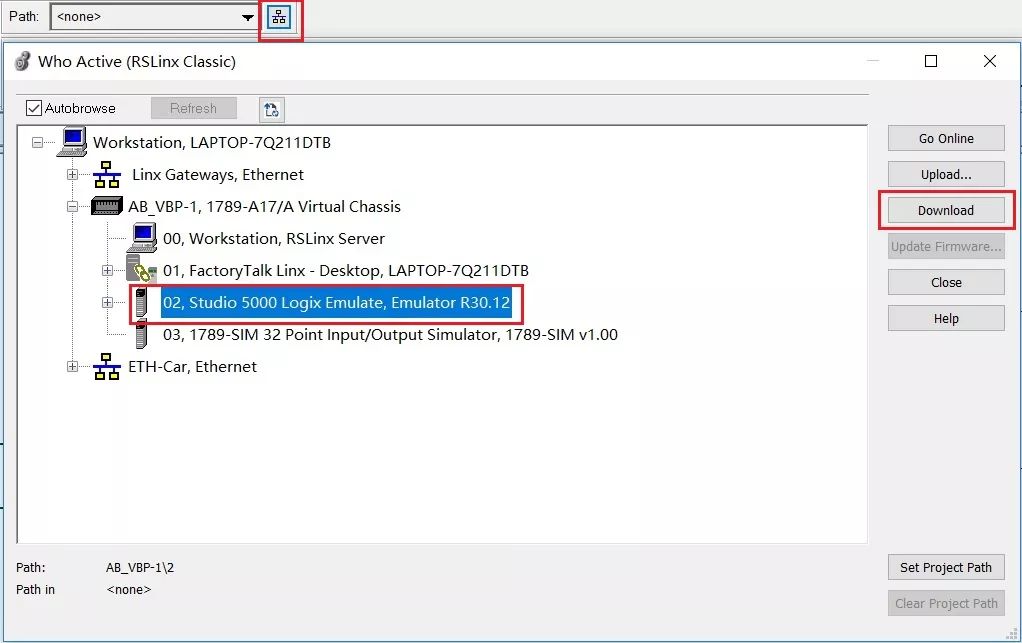Click the window resize grip at bottom corner
Image resolution: width=1022 pixels, height=643 pixels.
tap(1012, 633)
